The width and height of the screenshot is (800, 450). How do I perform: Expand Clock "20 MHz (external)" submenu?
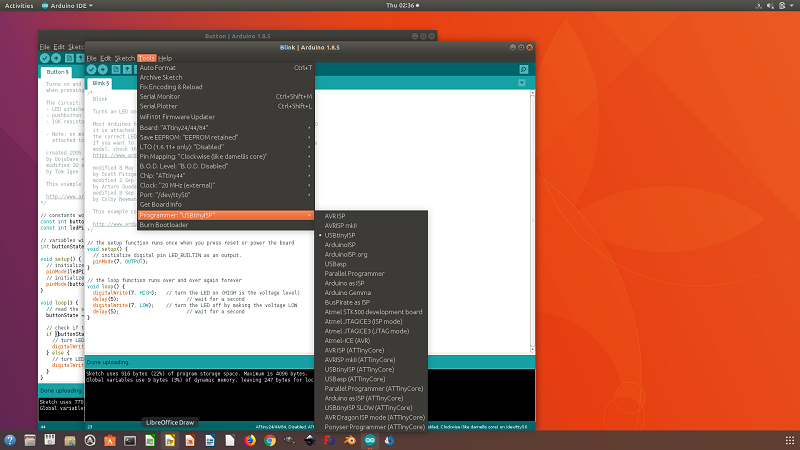226,185
